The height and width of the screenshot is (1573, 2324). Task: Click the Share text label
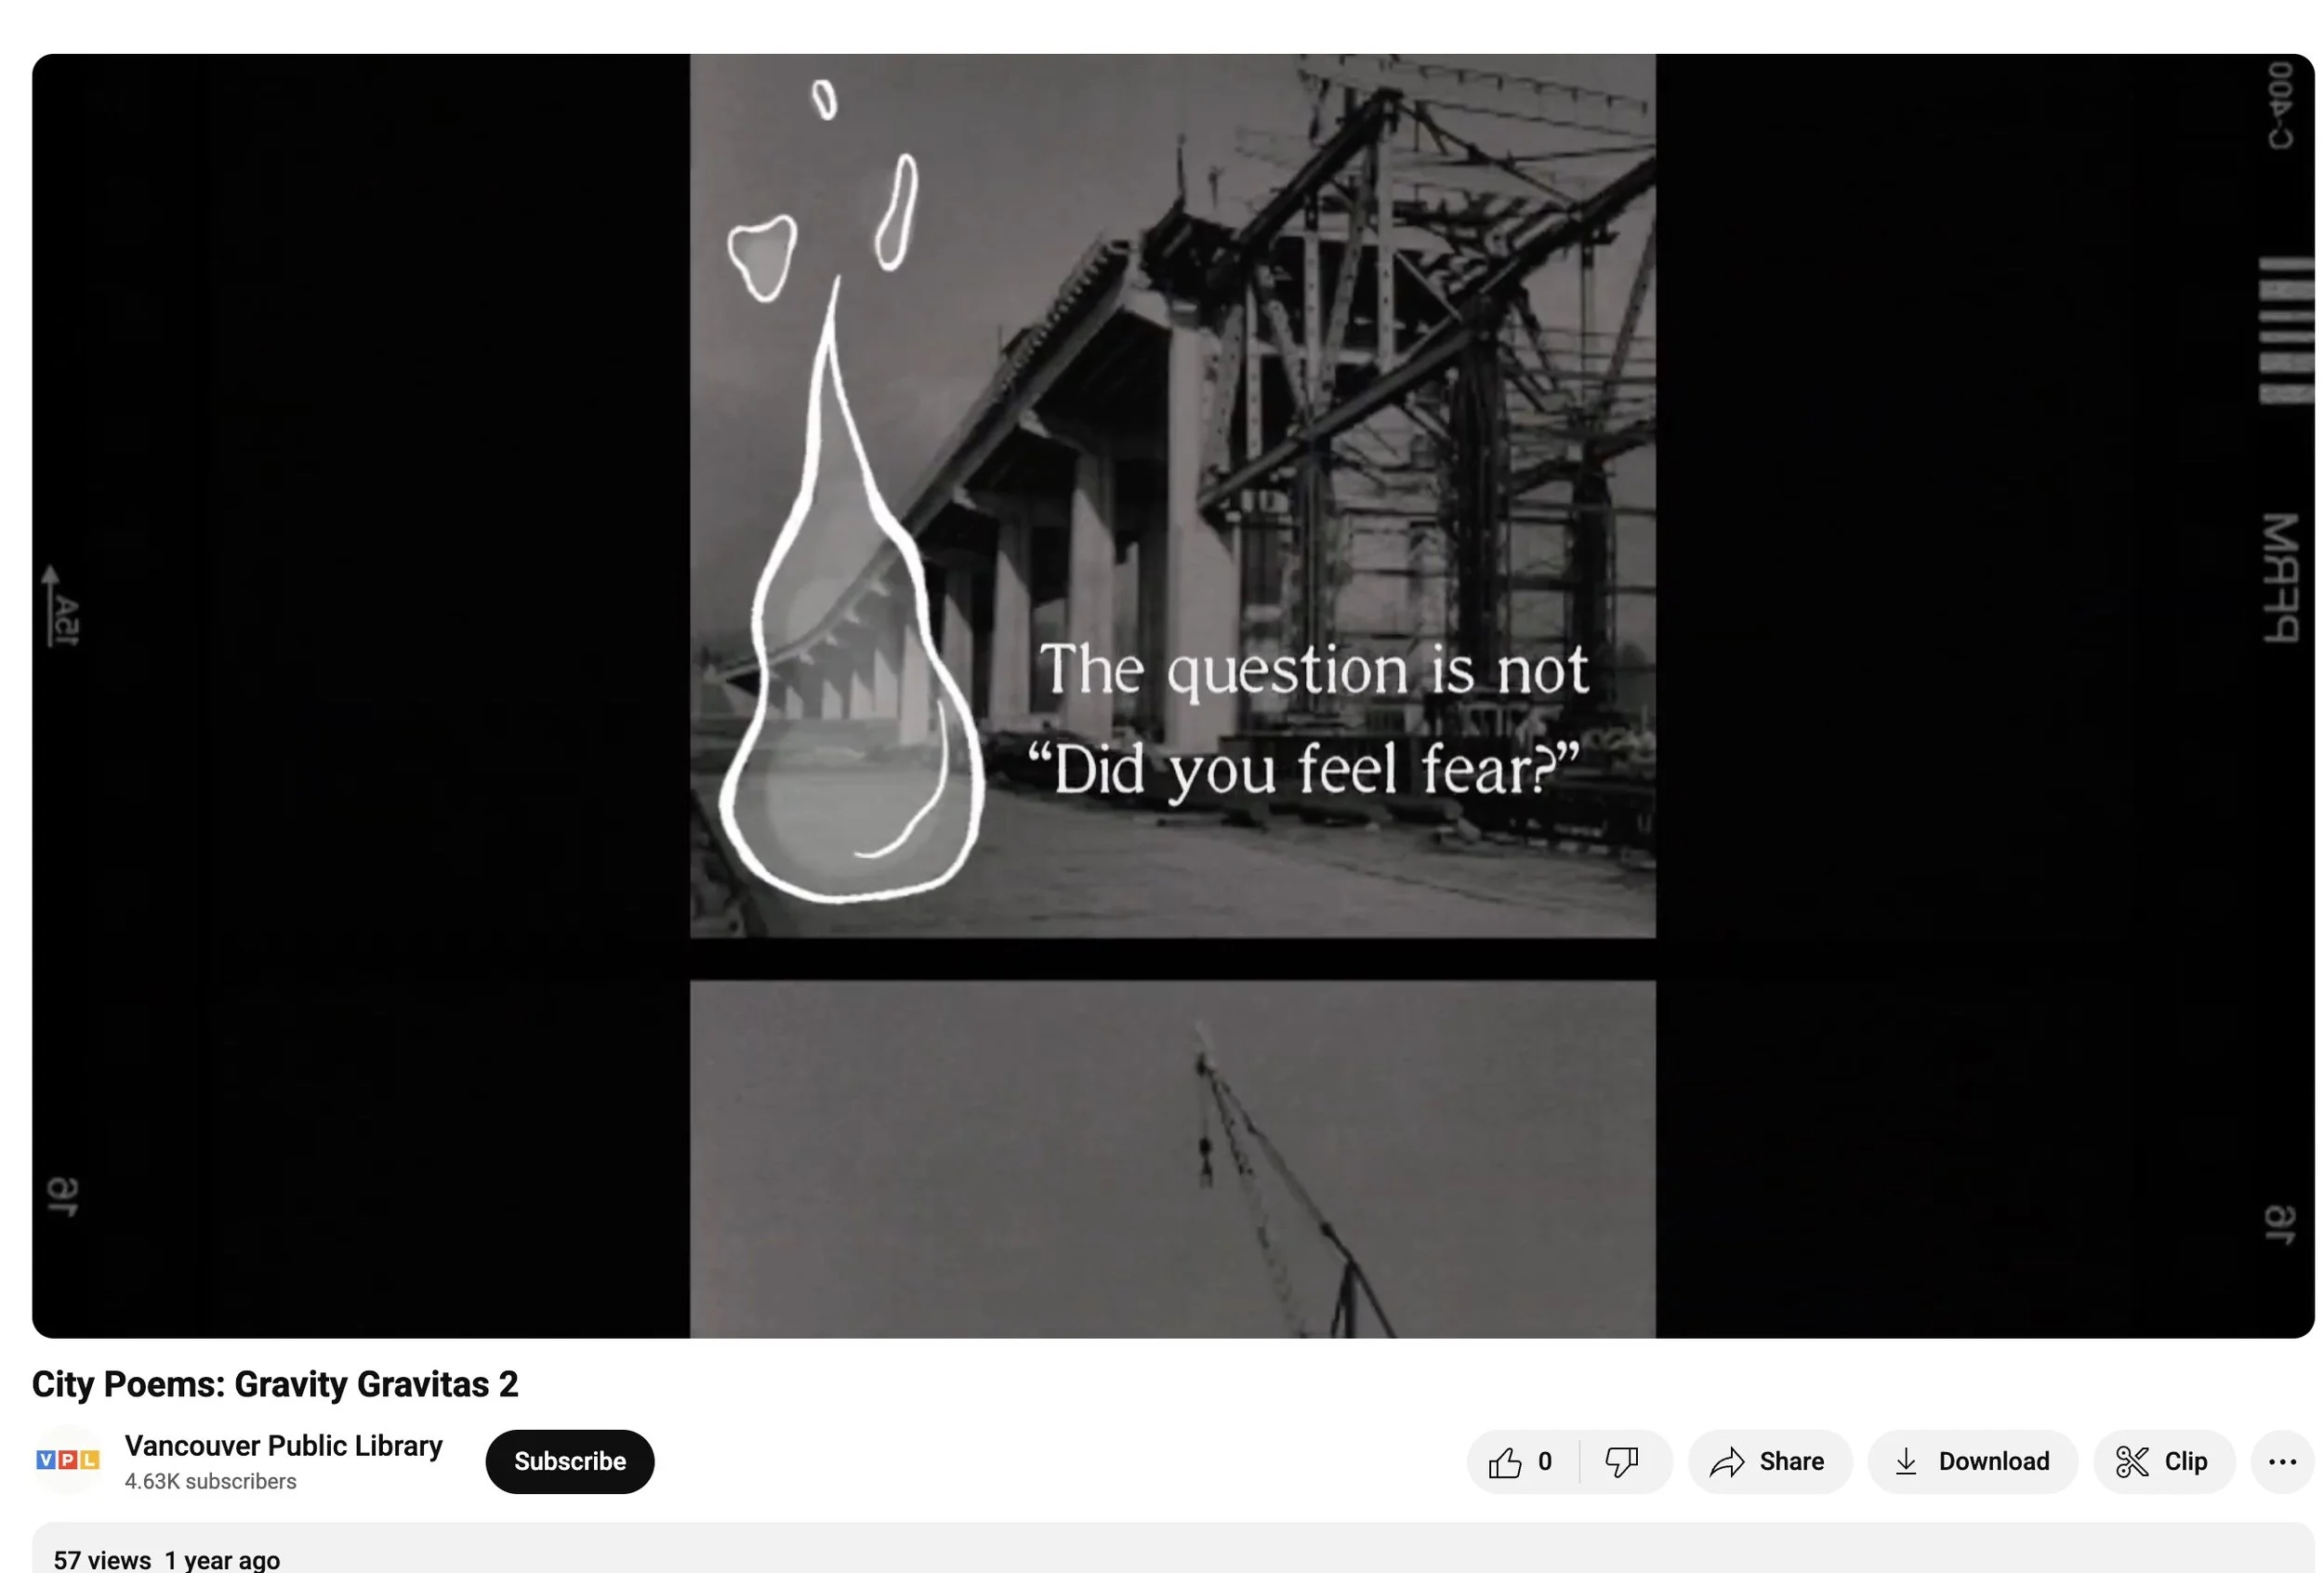(1791, 1462)
